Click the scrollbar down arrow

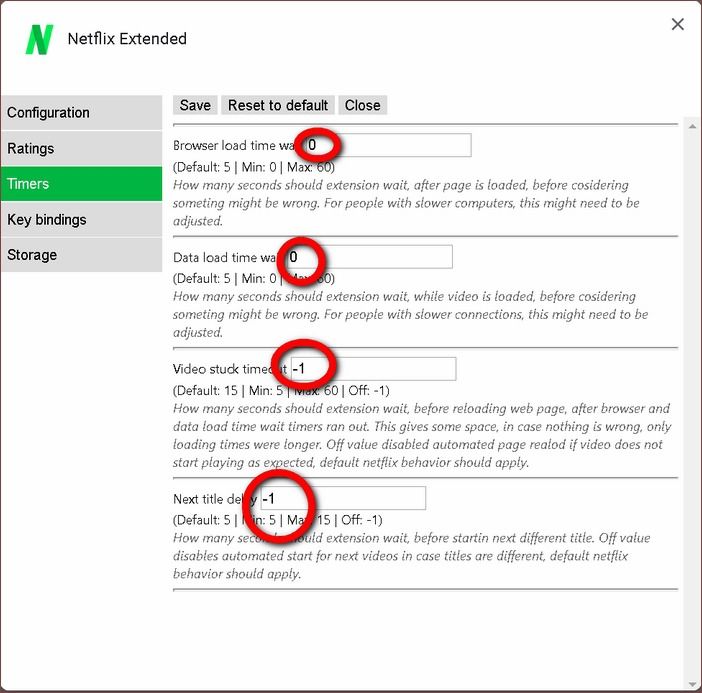pyautogui.click(x=692, y=684)
